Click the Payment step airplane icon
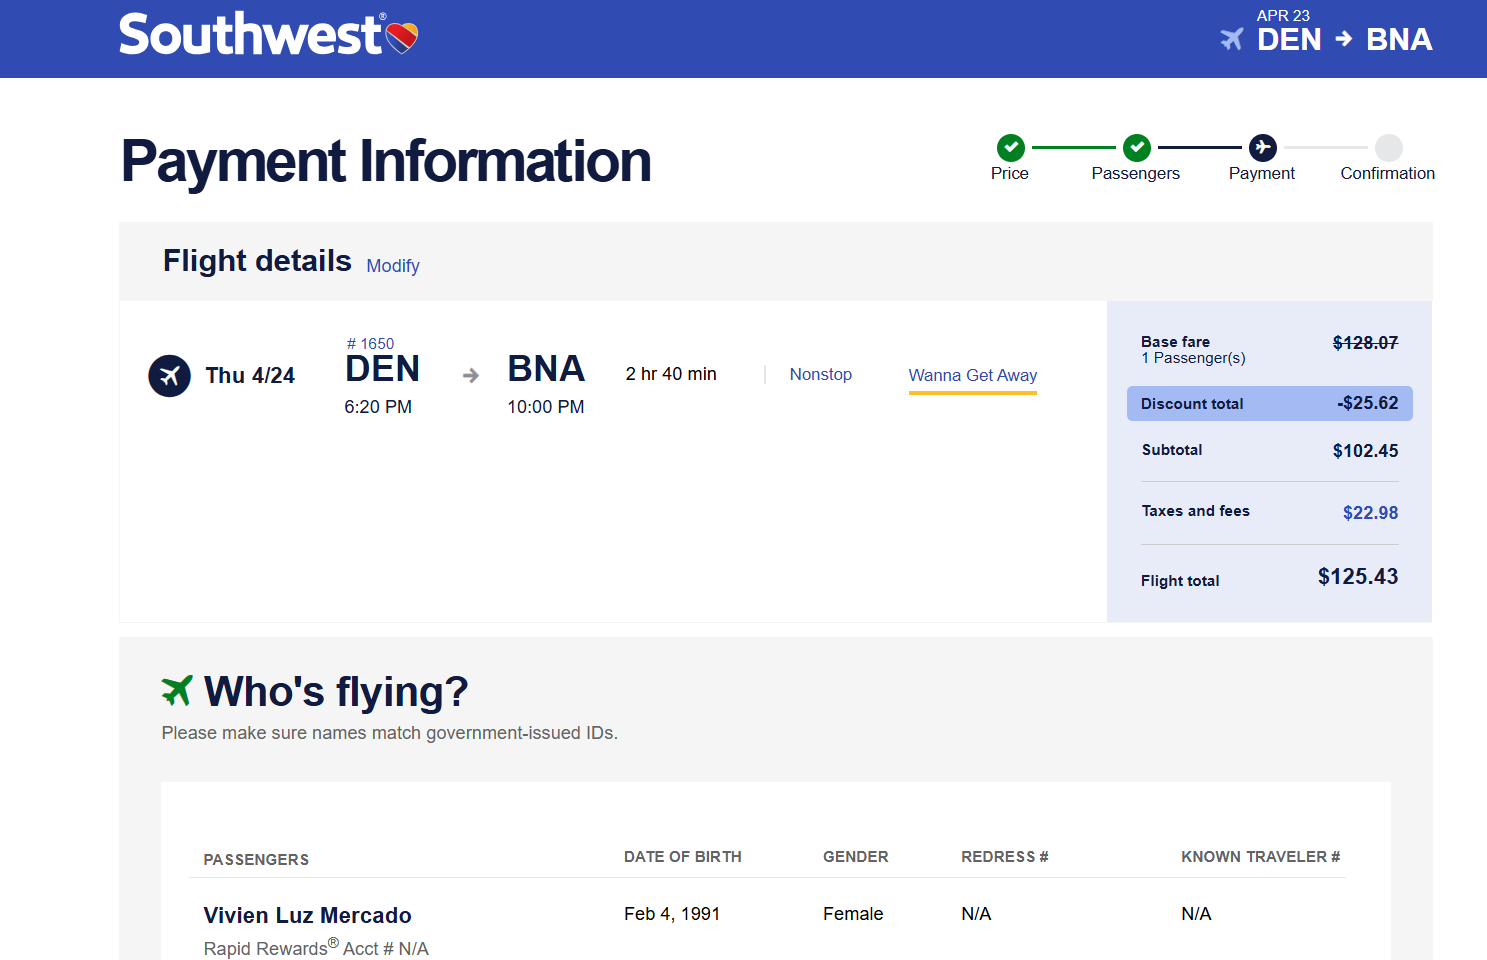Image resolution: width=1487 pixels, height=960 pixels. (x=1262, y=148)
